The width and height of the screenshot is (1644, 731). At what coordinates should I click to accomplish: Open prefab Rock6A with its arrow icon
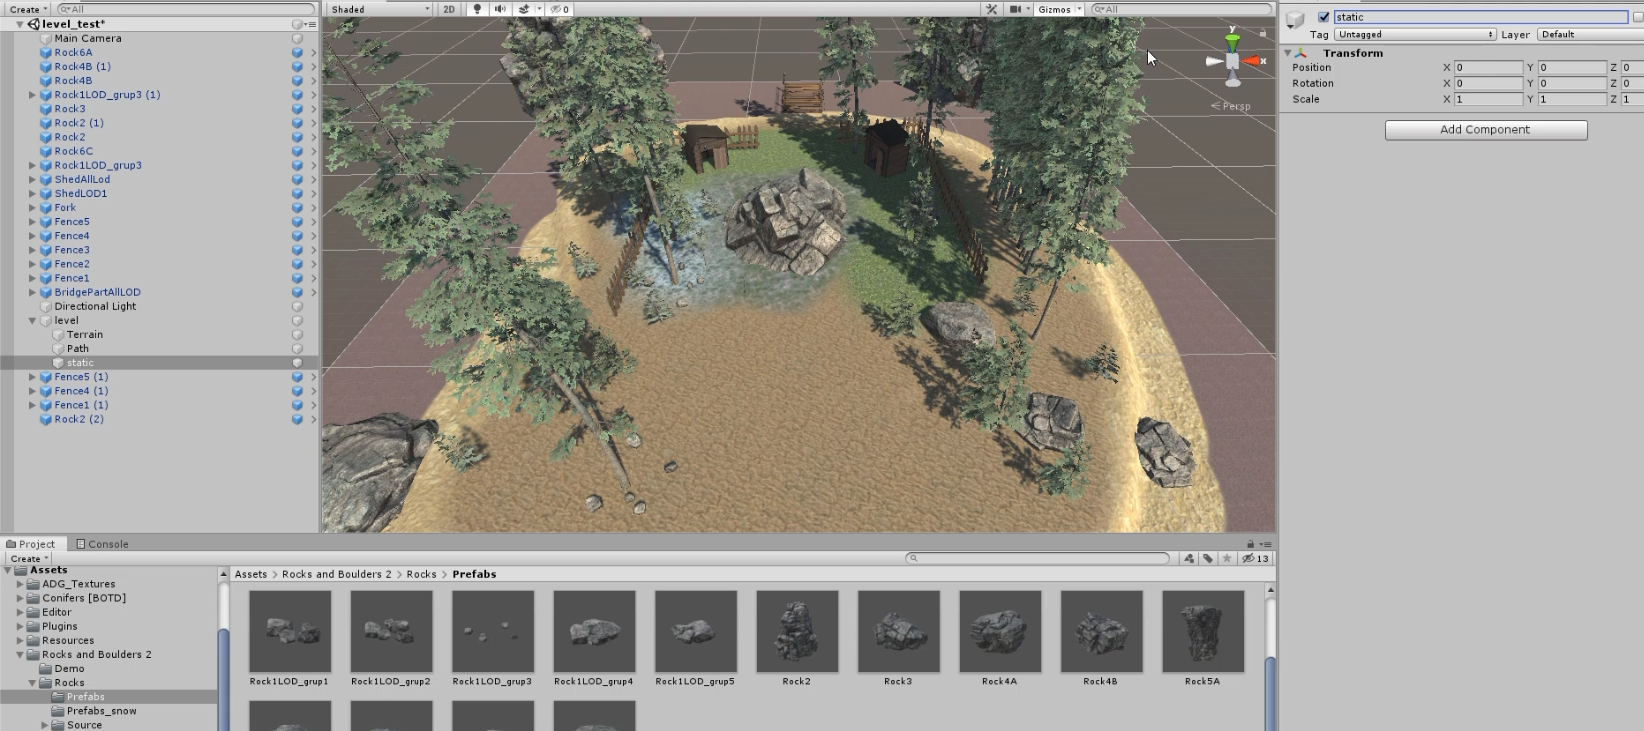click(x=313, y=53)
